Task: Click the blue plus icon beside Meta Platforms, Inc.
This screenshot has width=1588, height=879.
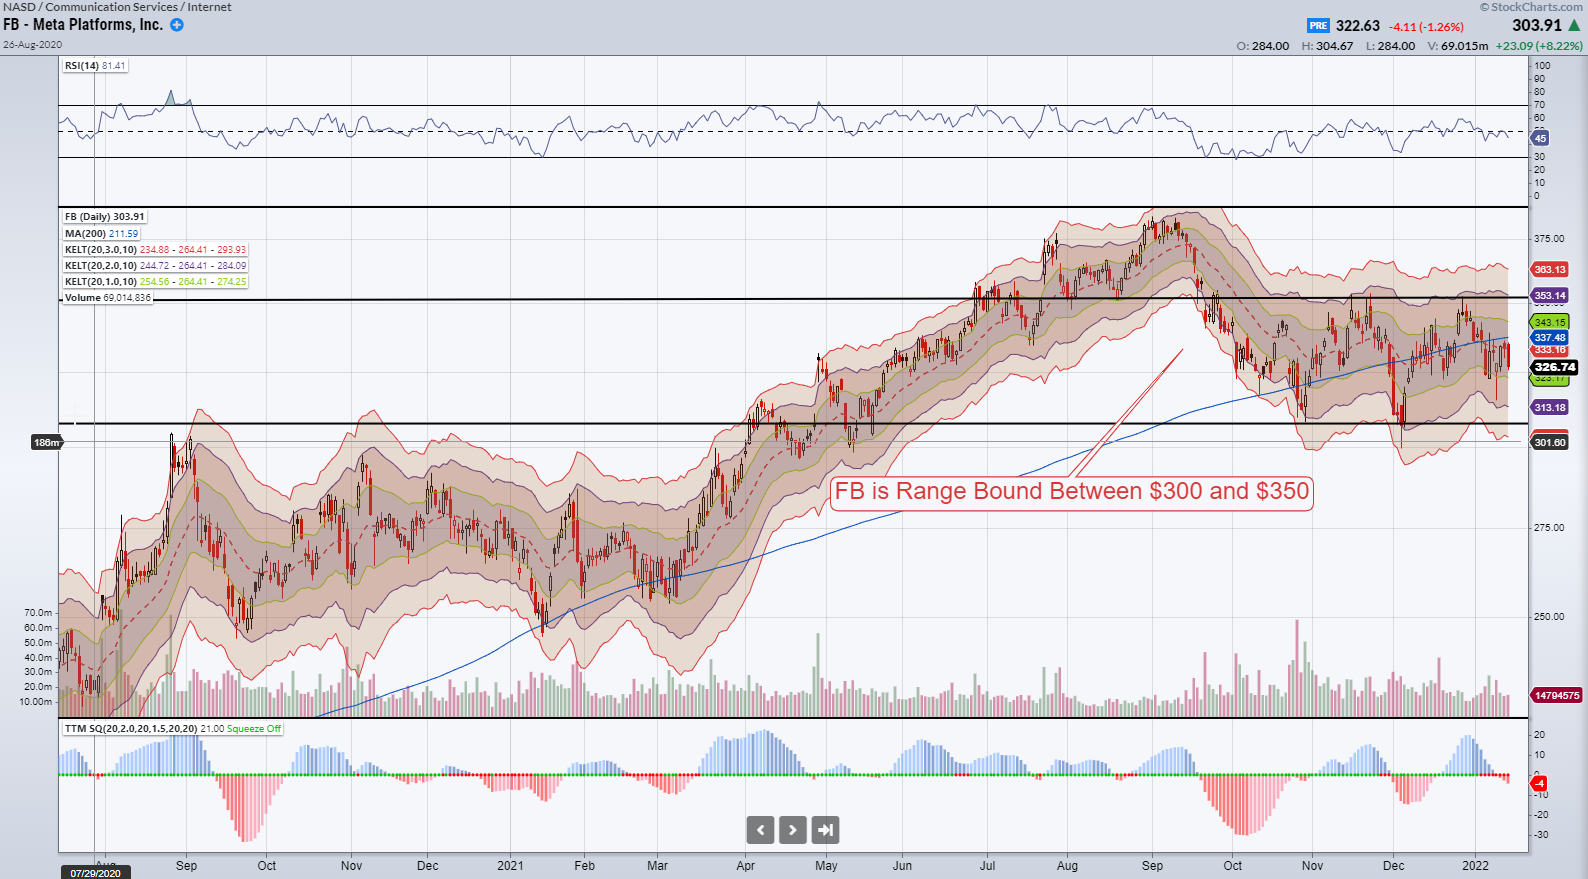Action: (x=177, y=25)
